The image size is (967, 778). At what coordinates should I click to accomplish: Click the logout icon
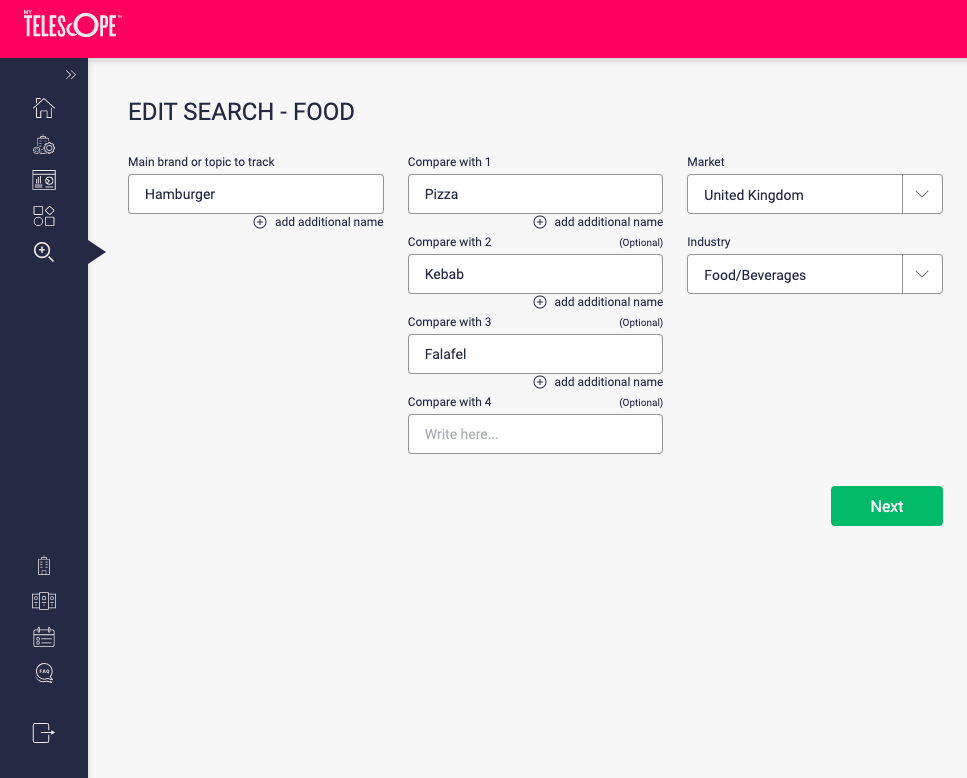(44, 733)
